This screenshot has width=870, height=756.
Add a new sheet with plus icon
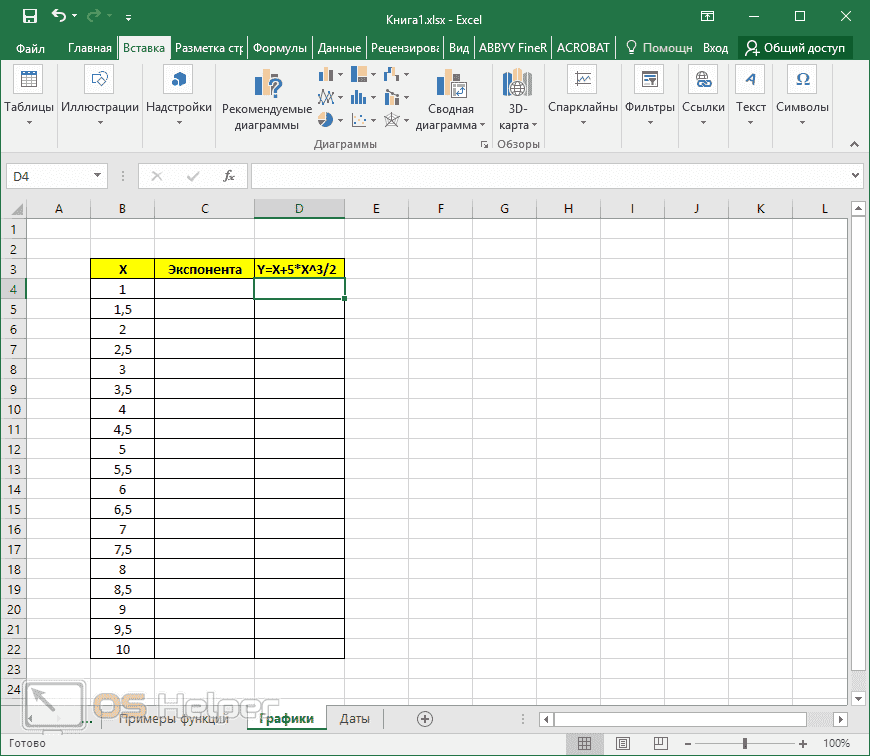[425, 719]
